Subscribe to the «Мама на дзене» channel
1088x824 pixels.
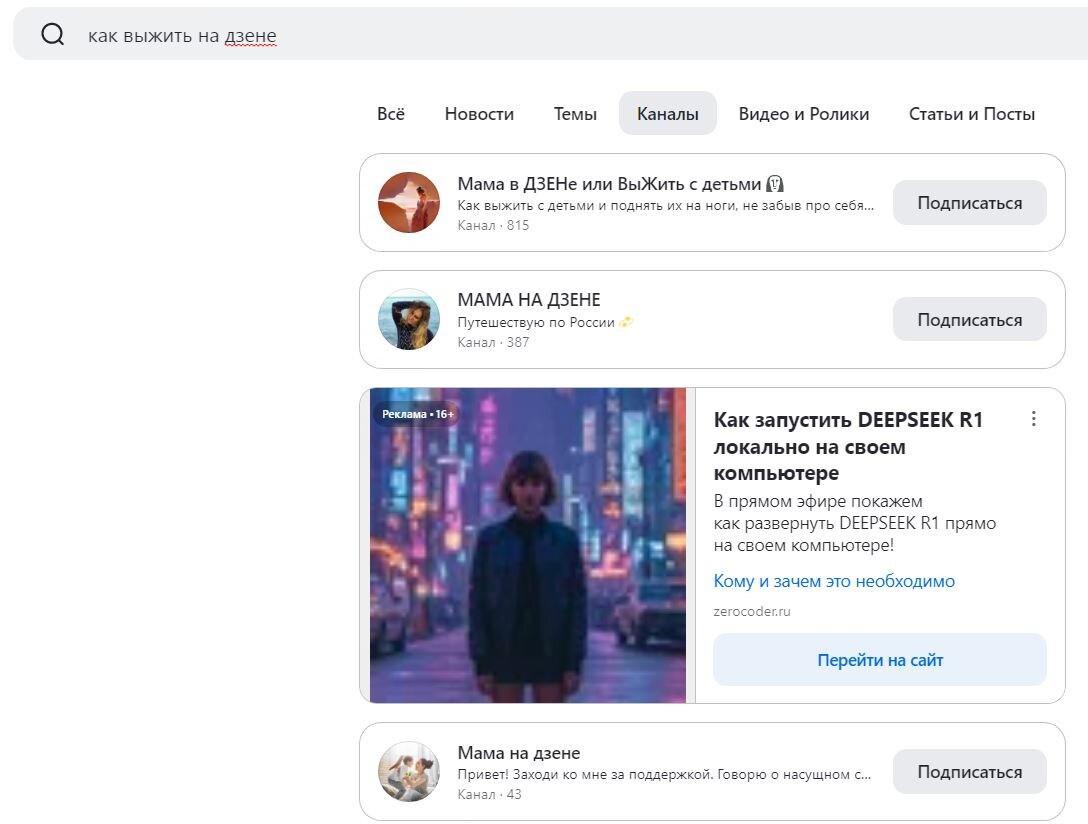coord(969,771)
